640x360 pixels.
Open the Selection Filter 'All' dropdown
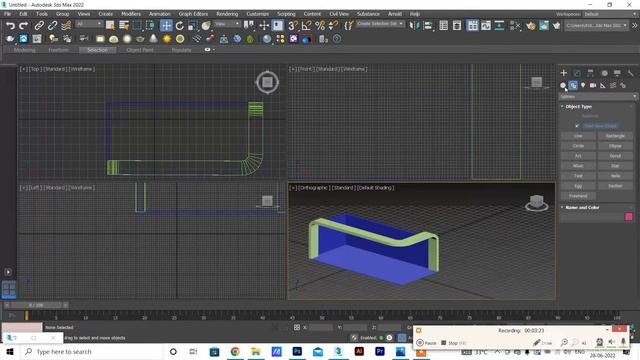point(89,24)
